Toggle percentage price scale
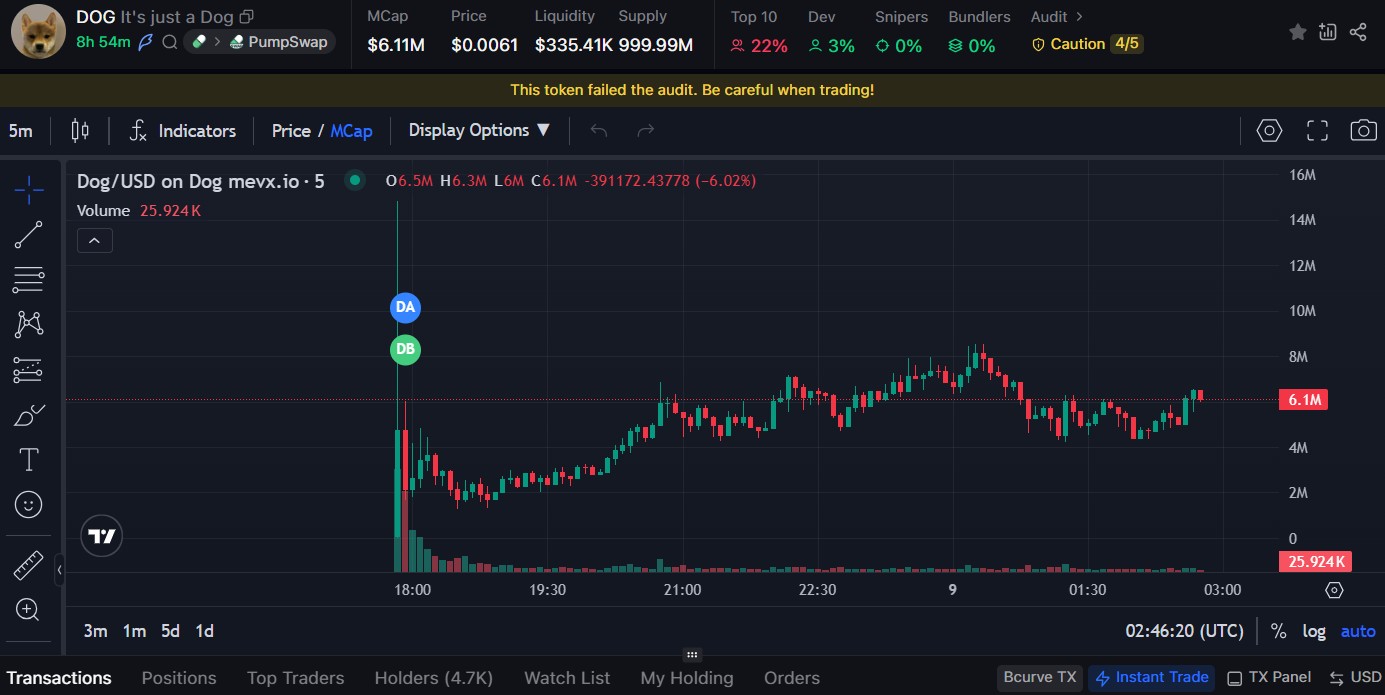Viewport: 1385px width, 695px height. 1278,631
